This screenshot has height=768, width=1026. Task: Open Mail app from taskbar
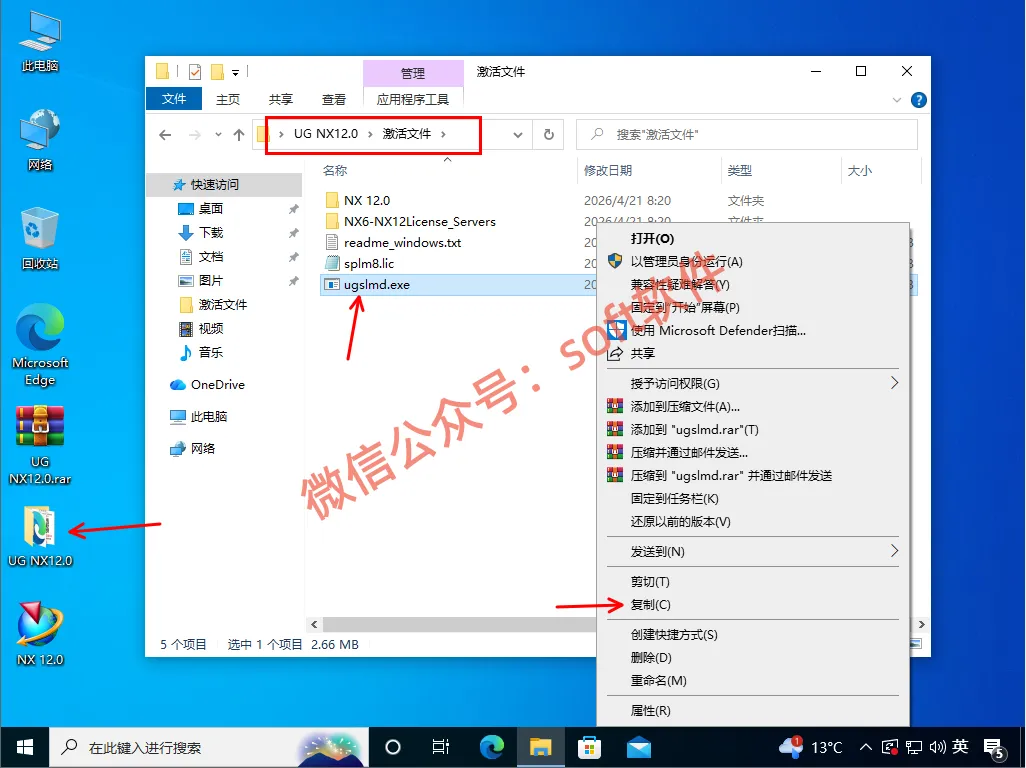(639, 747)
